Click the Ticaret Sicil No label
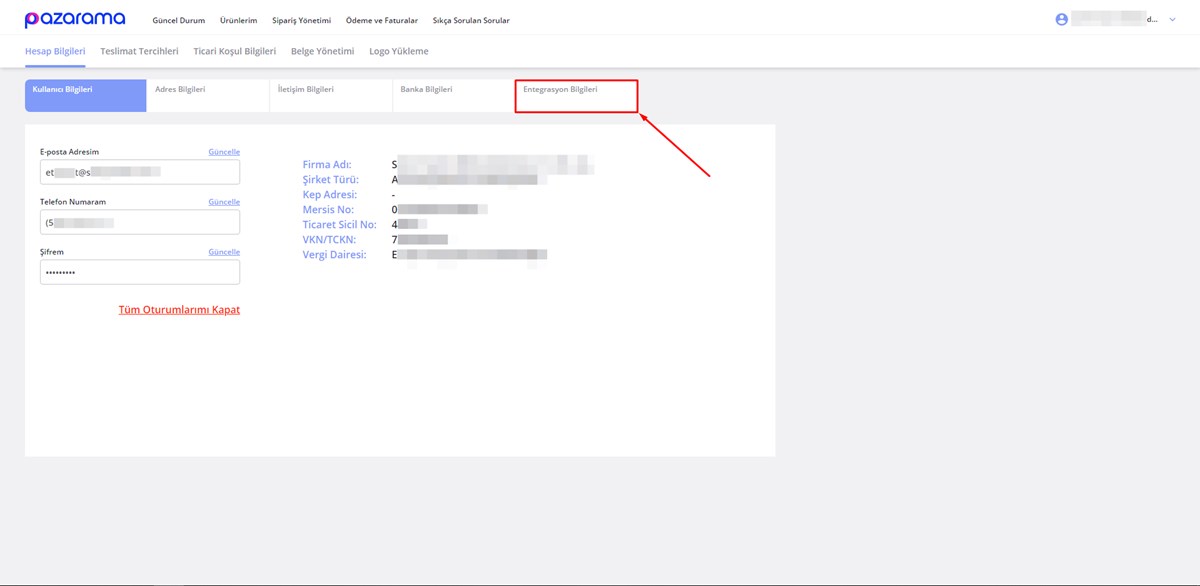Image resolution: width=1200 pixels, height=586 pixels. point(340,225)
